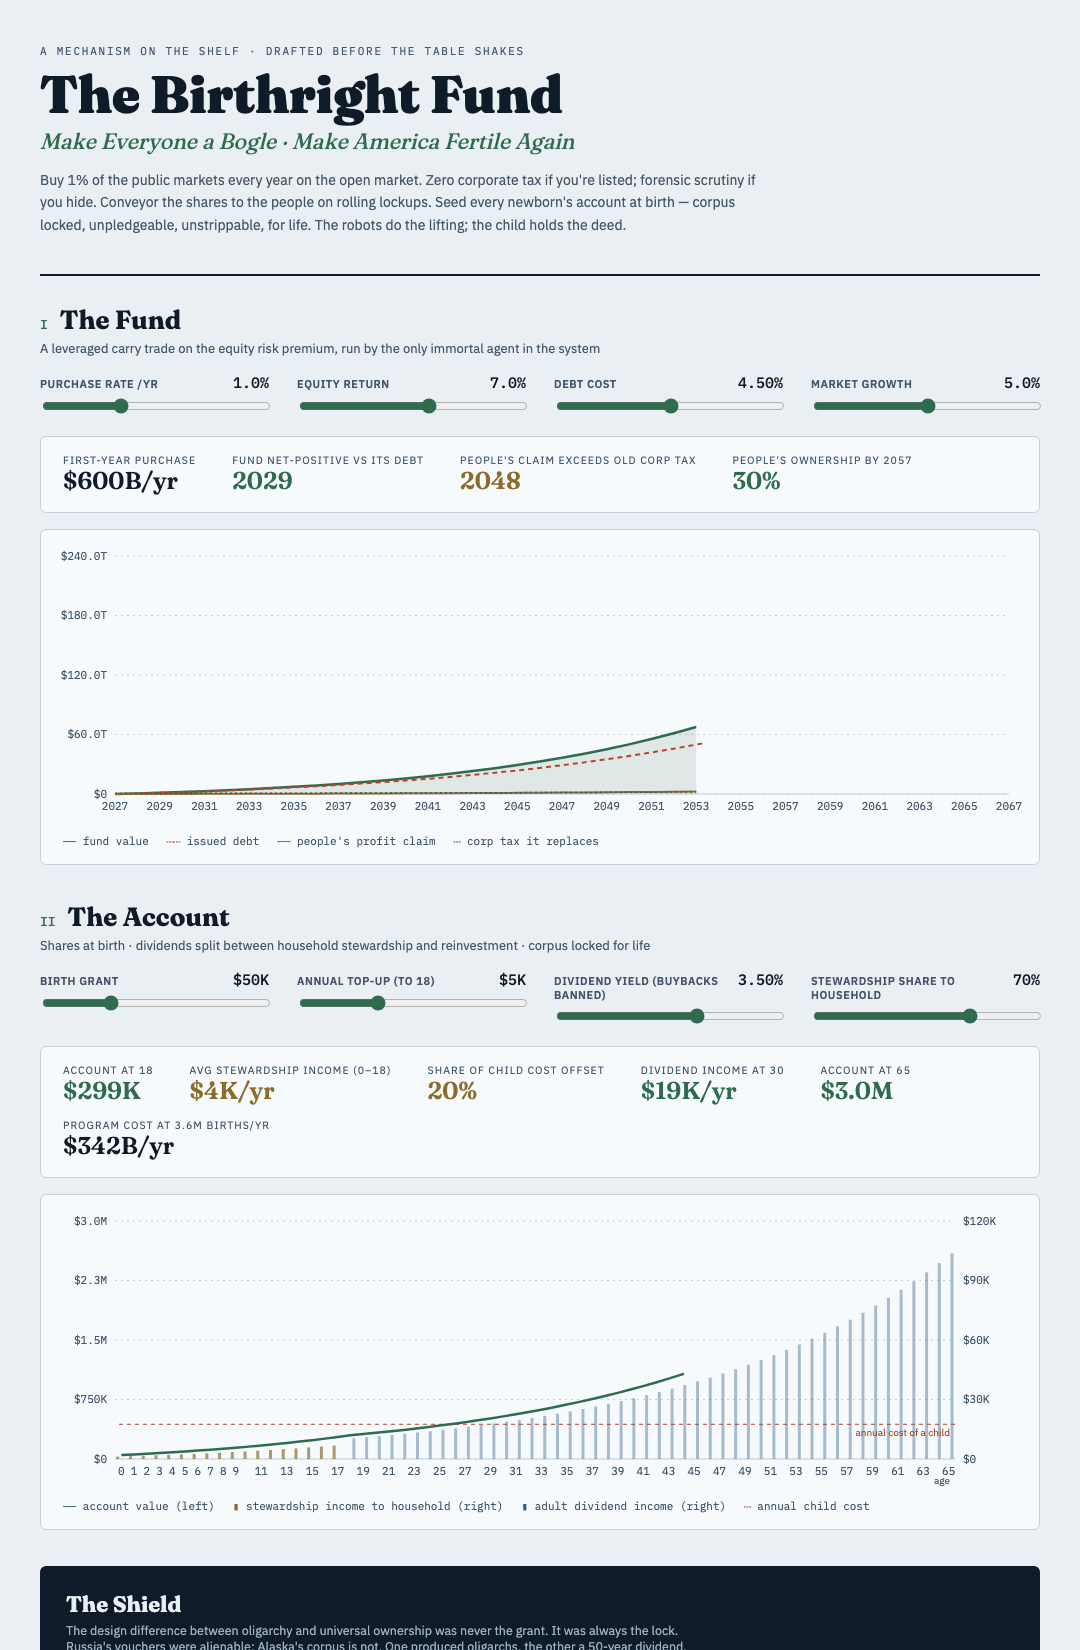Click the $240.0T axis label

pos(84,556)
